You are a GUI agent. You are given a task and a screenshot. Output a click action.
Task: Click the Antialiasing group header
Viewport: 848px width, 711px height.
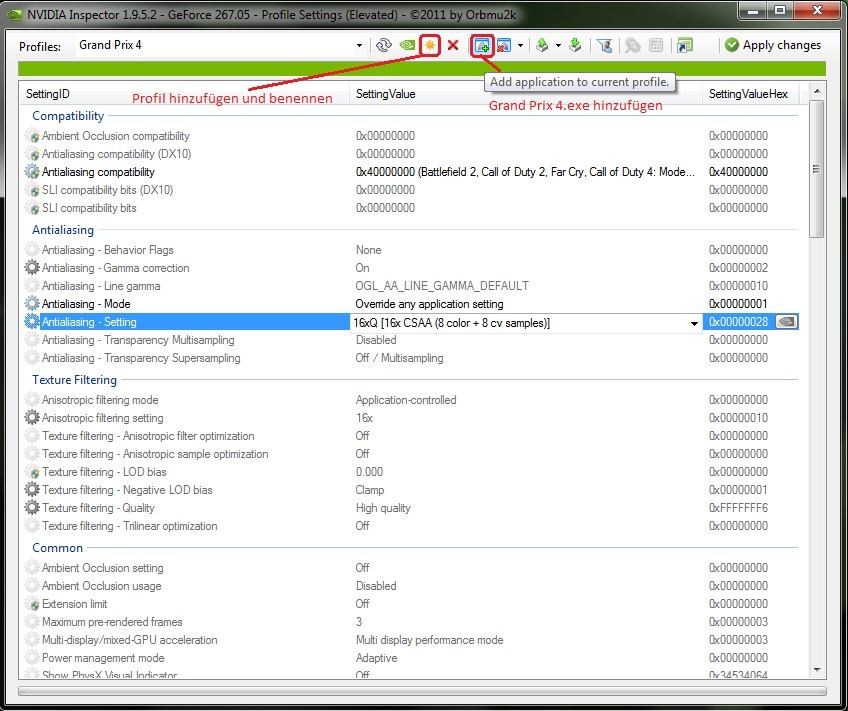[x=63, y=230]
